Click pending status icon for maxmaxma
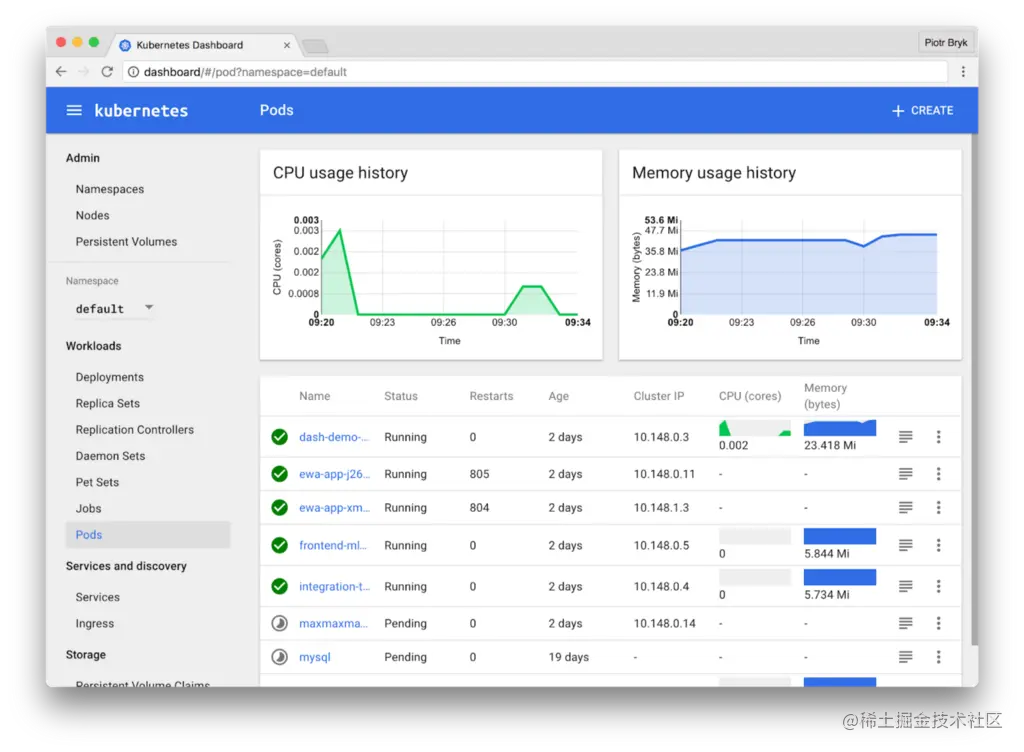Viewport: 1024px width, 752px height. click(x=280, y=623)
